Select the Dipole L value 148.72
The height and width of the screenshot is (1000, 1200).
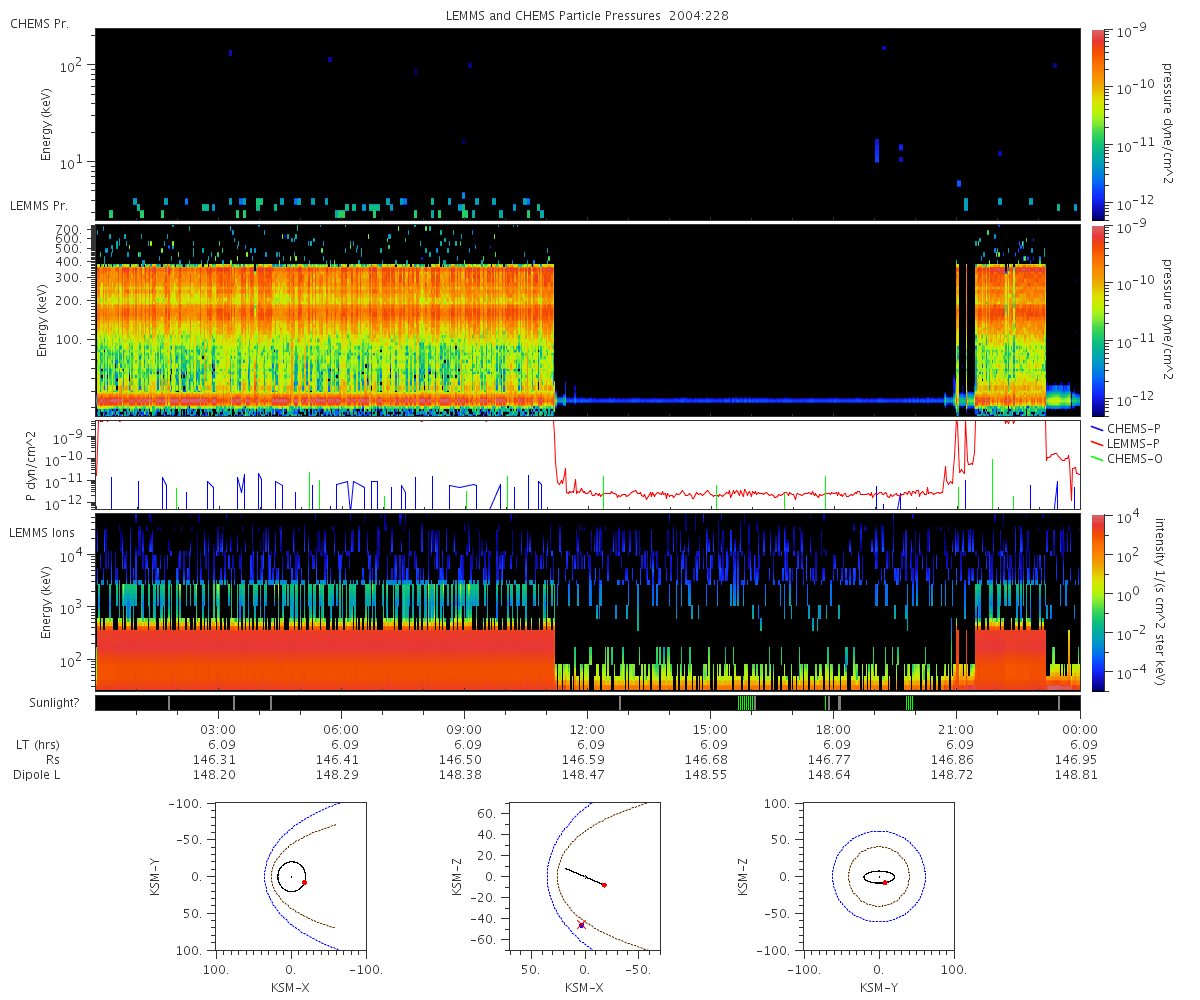click(x=951, y=775)
